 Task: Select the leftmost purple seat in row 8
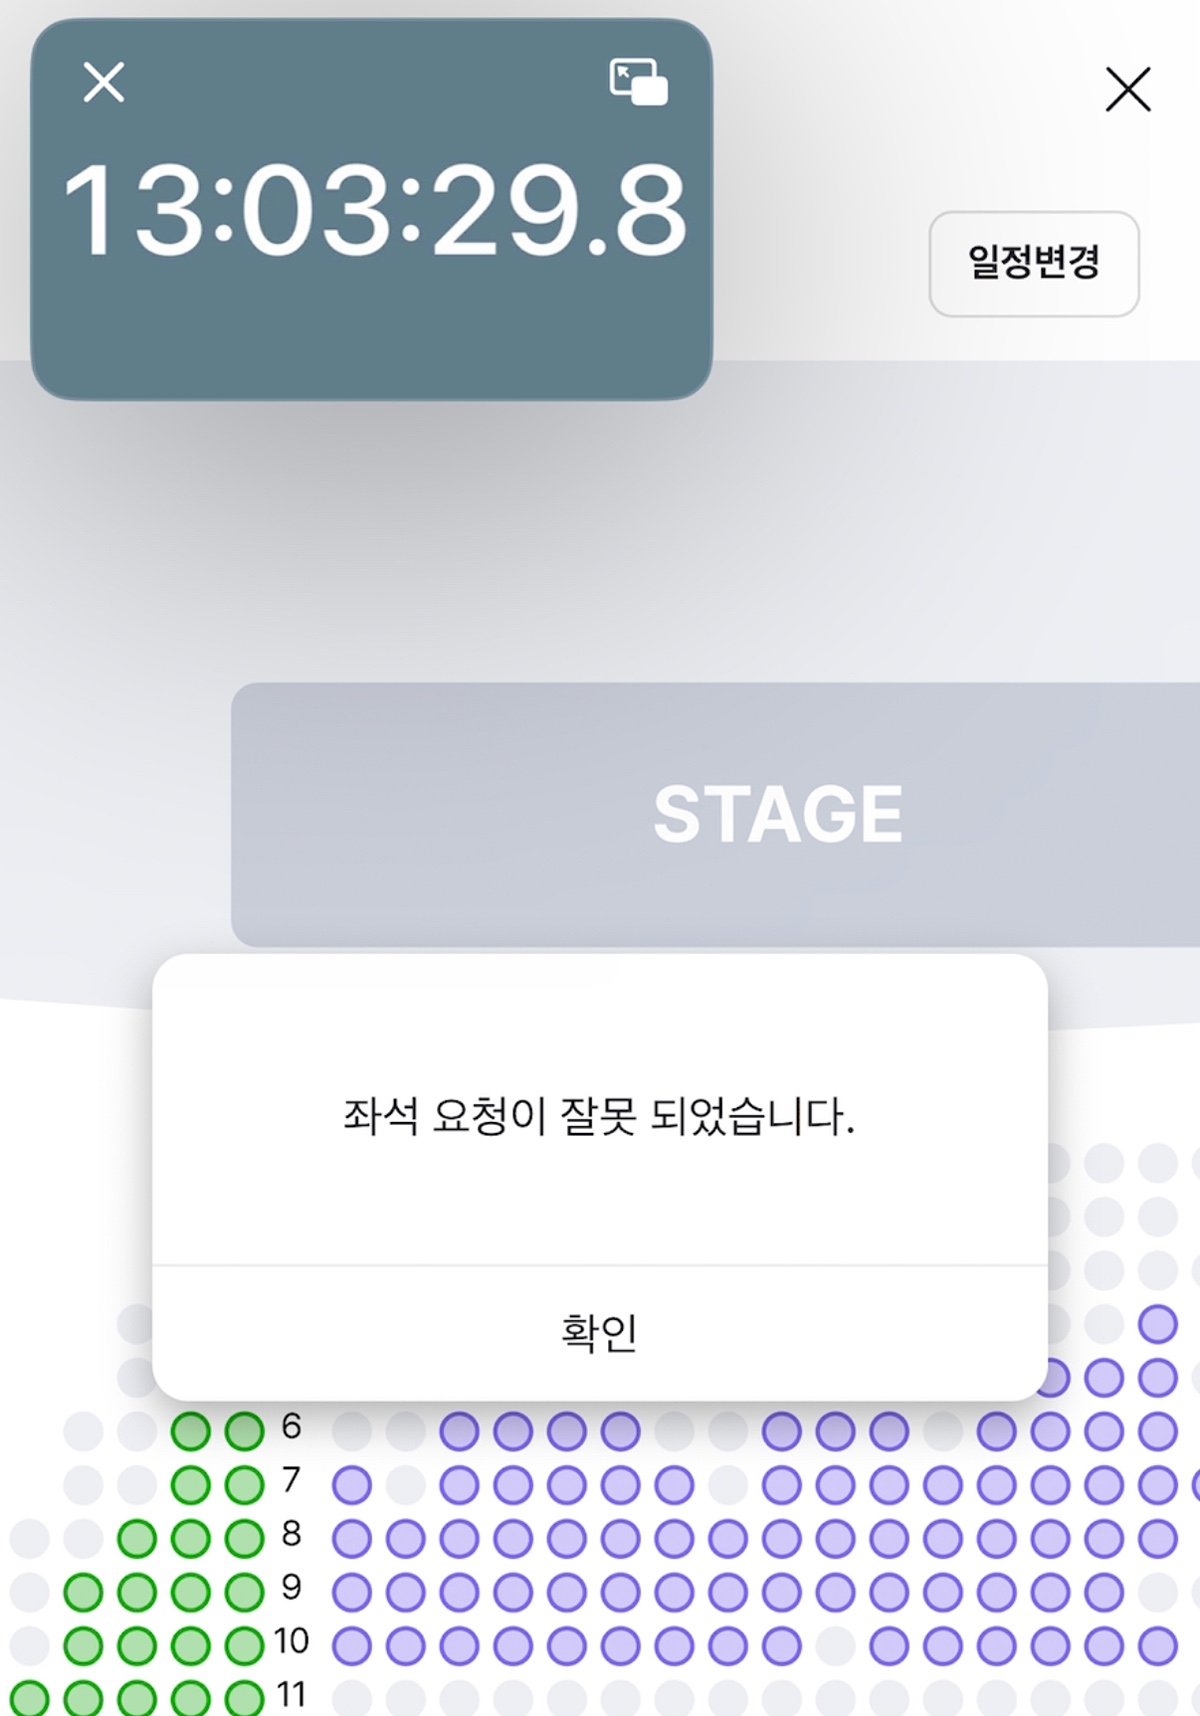click(x=351, y=1539)
